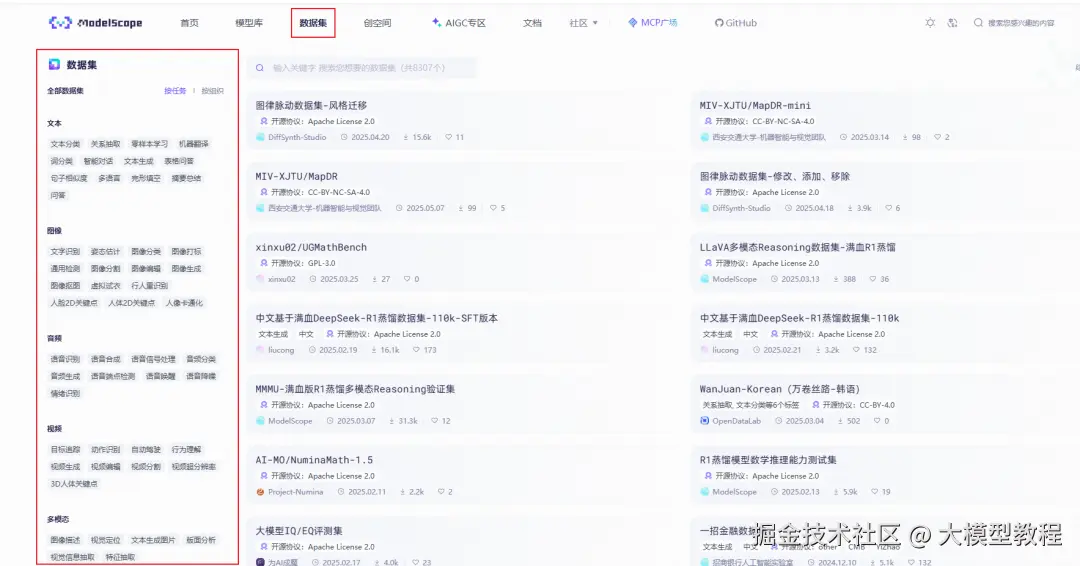
Task: Open the xinxu02/UGMathBench dataset
Action: tap(311, 247)
